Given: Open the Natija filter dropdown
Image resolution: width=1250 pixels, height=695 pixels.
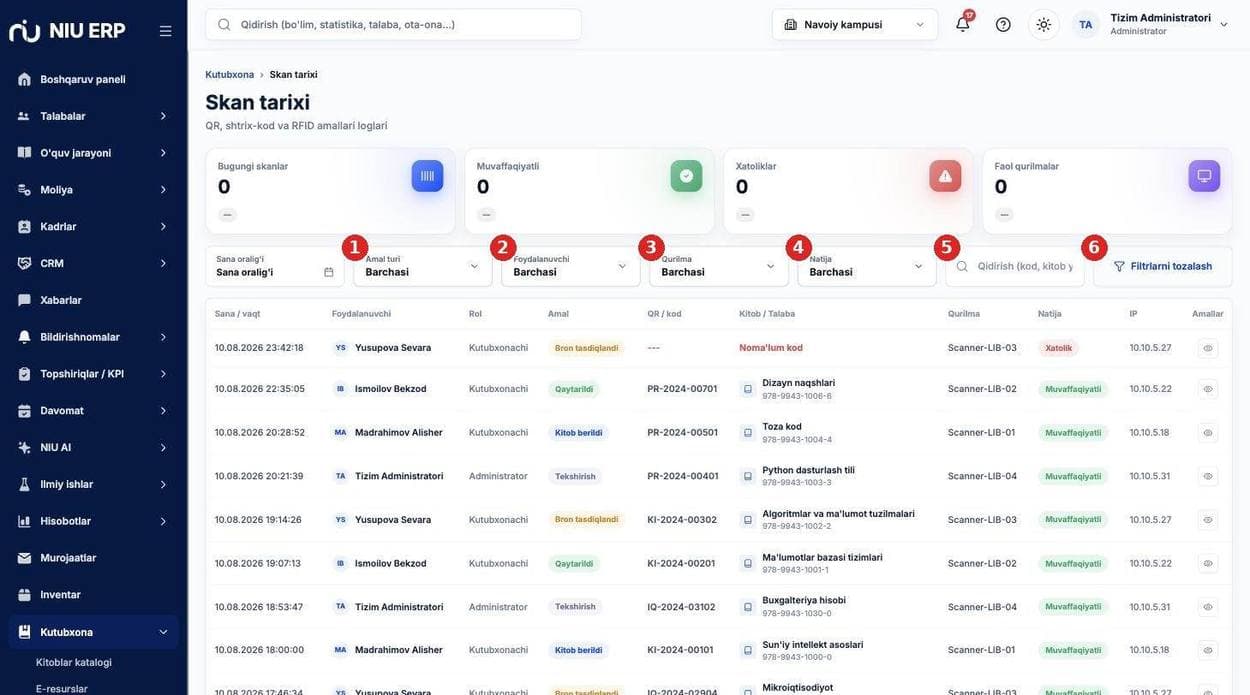Looking at the screenshot, I should 866,266.
